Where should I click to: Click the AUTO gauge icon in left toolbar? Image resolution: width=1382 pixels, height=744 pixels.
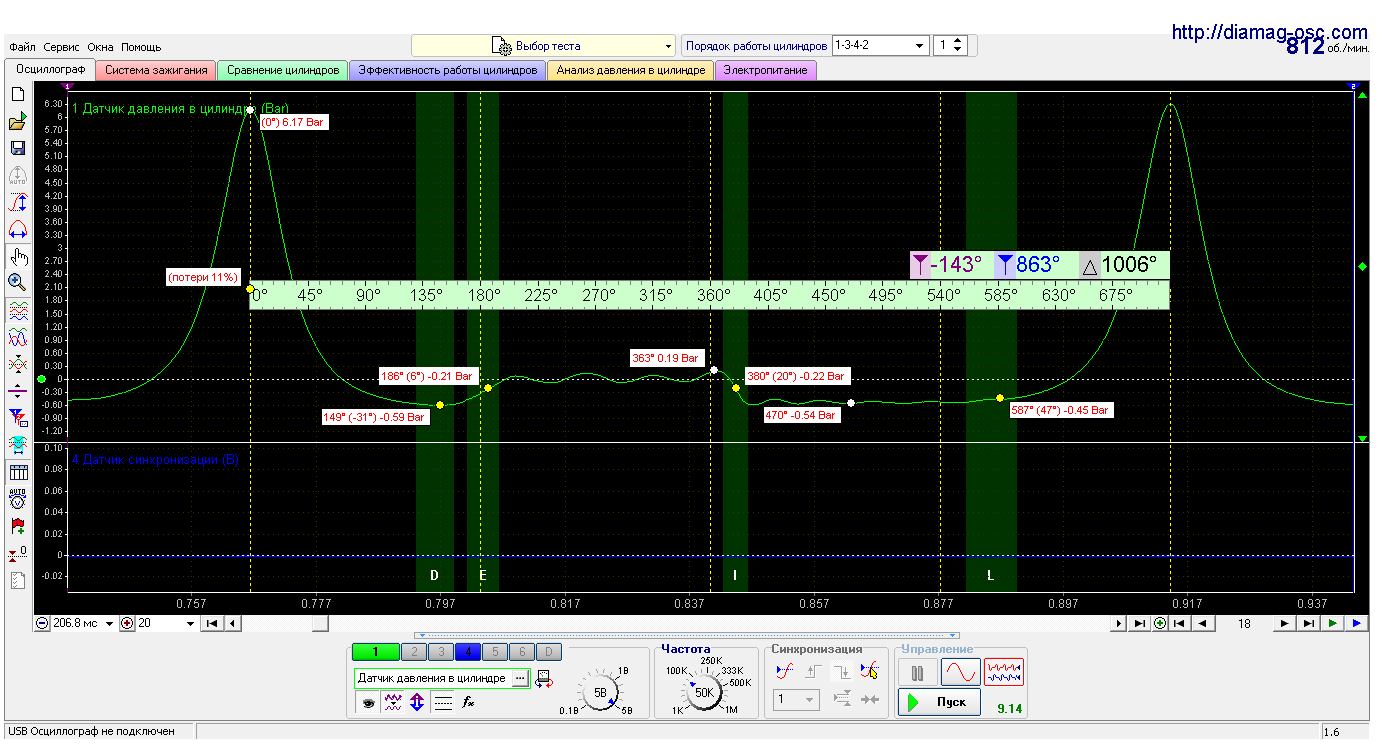[x=17, y=499]
